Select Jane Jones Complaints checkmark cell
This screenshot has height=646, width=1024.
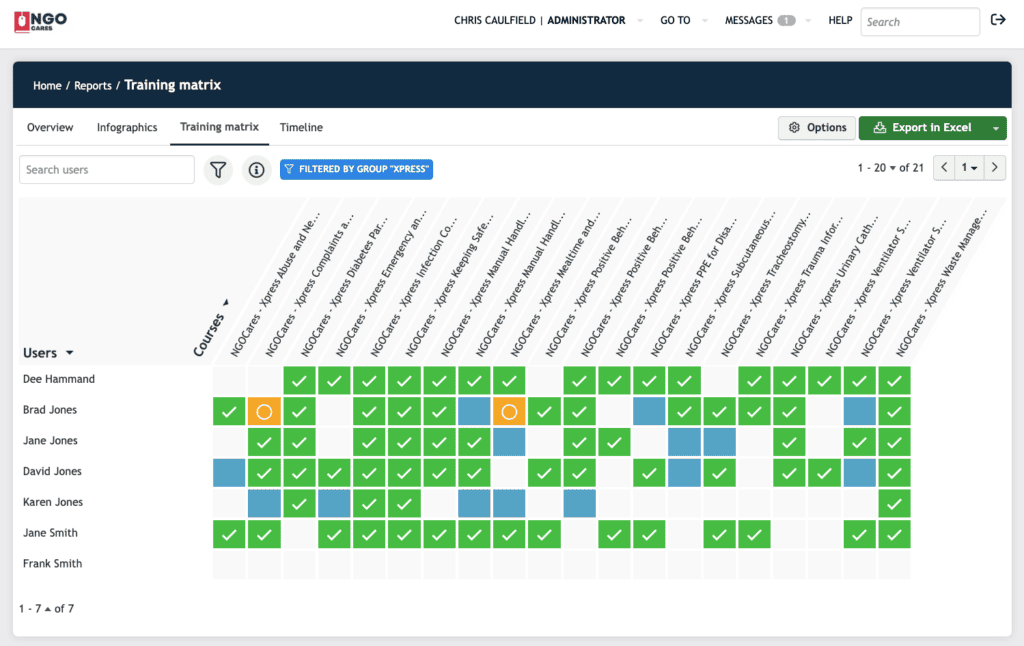(x=264, y=442)
